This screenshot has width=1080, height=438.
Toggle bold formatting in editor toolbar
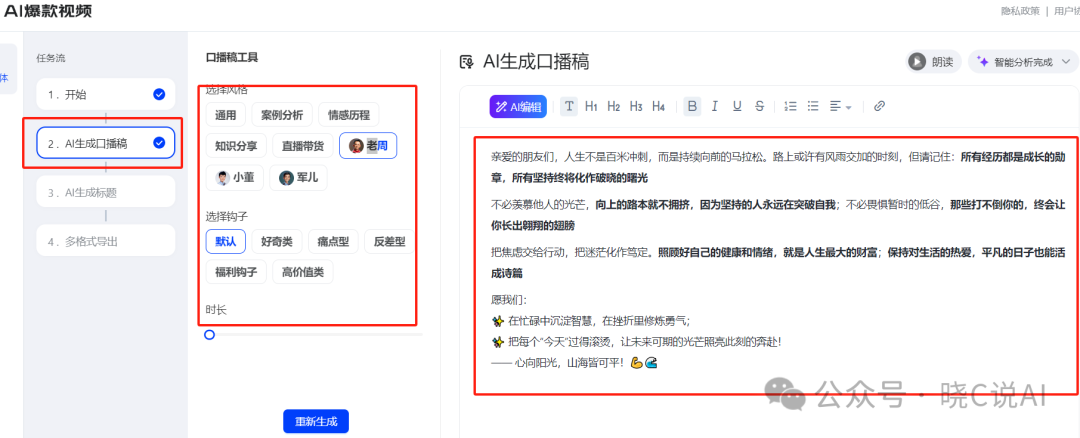[692, 106]
